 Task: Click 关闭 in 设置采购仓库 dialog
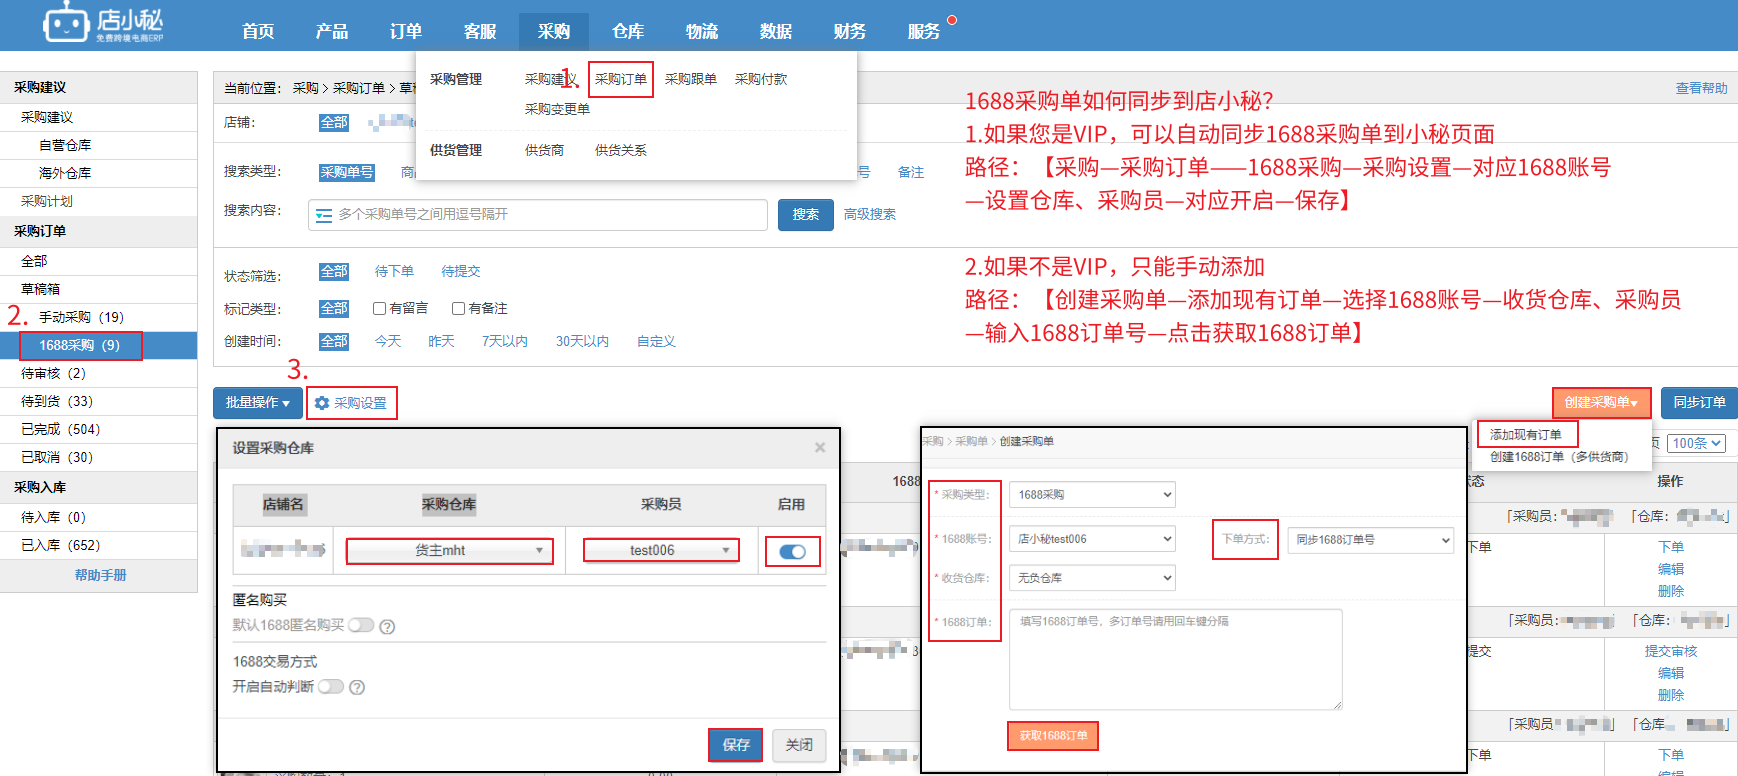(799, 745)
